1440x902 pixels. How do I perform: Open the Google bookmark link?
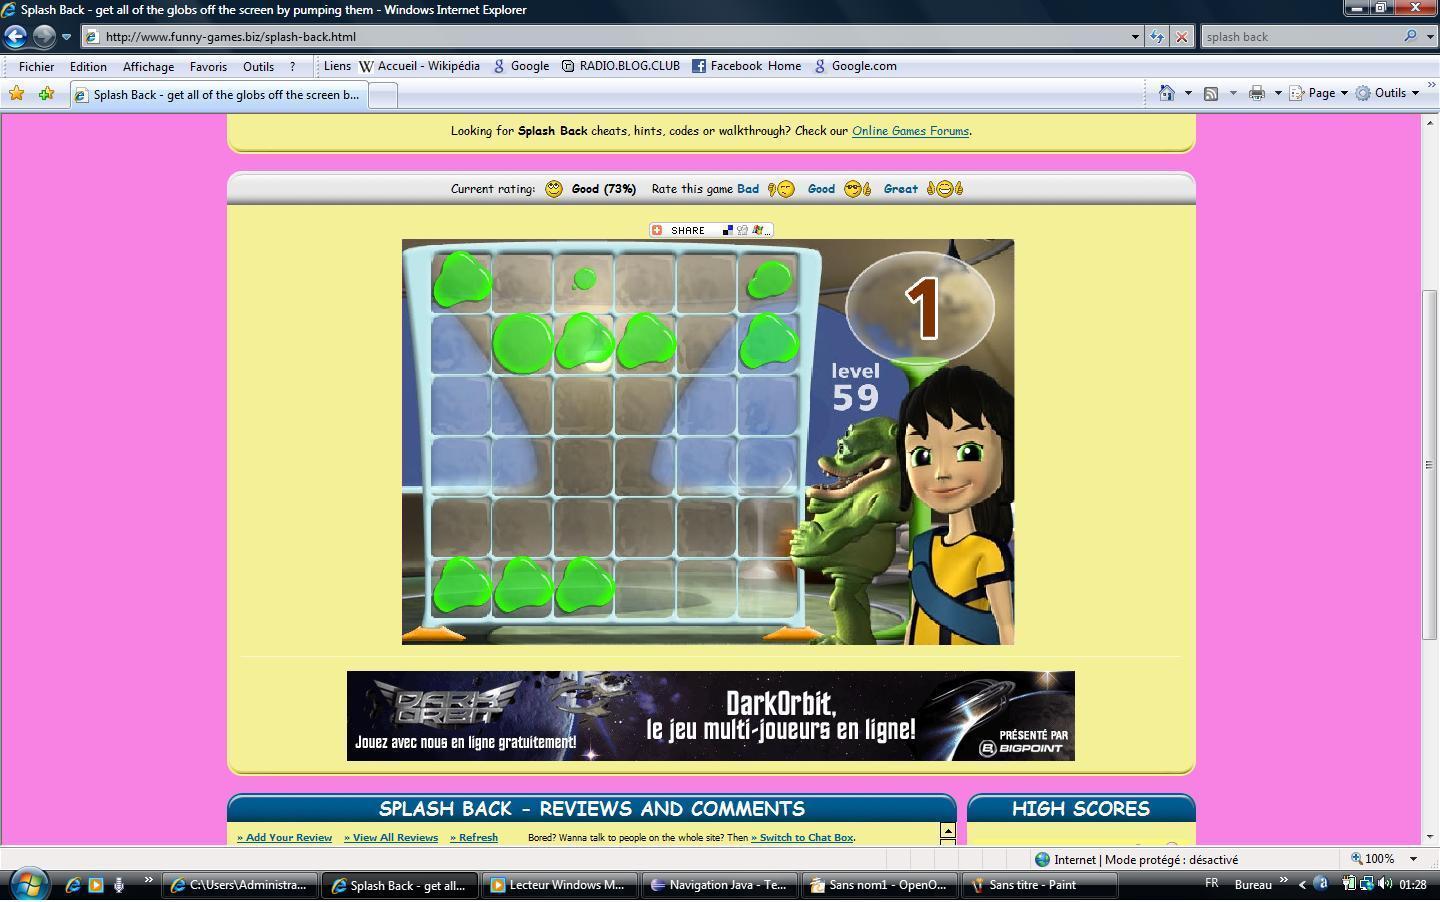coord(521,66)
